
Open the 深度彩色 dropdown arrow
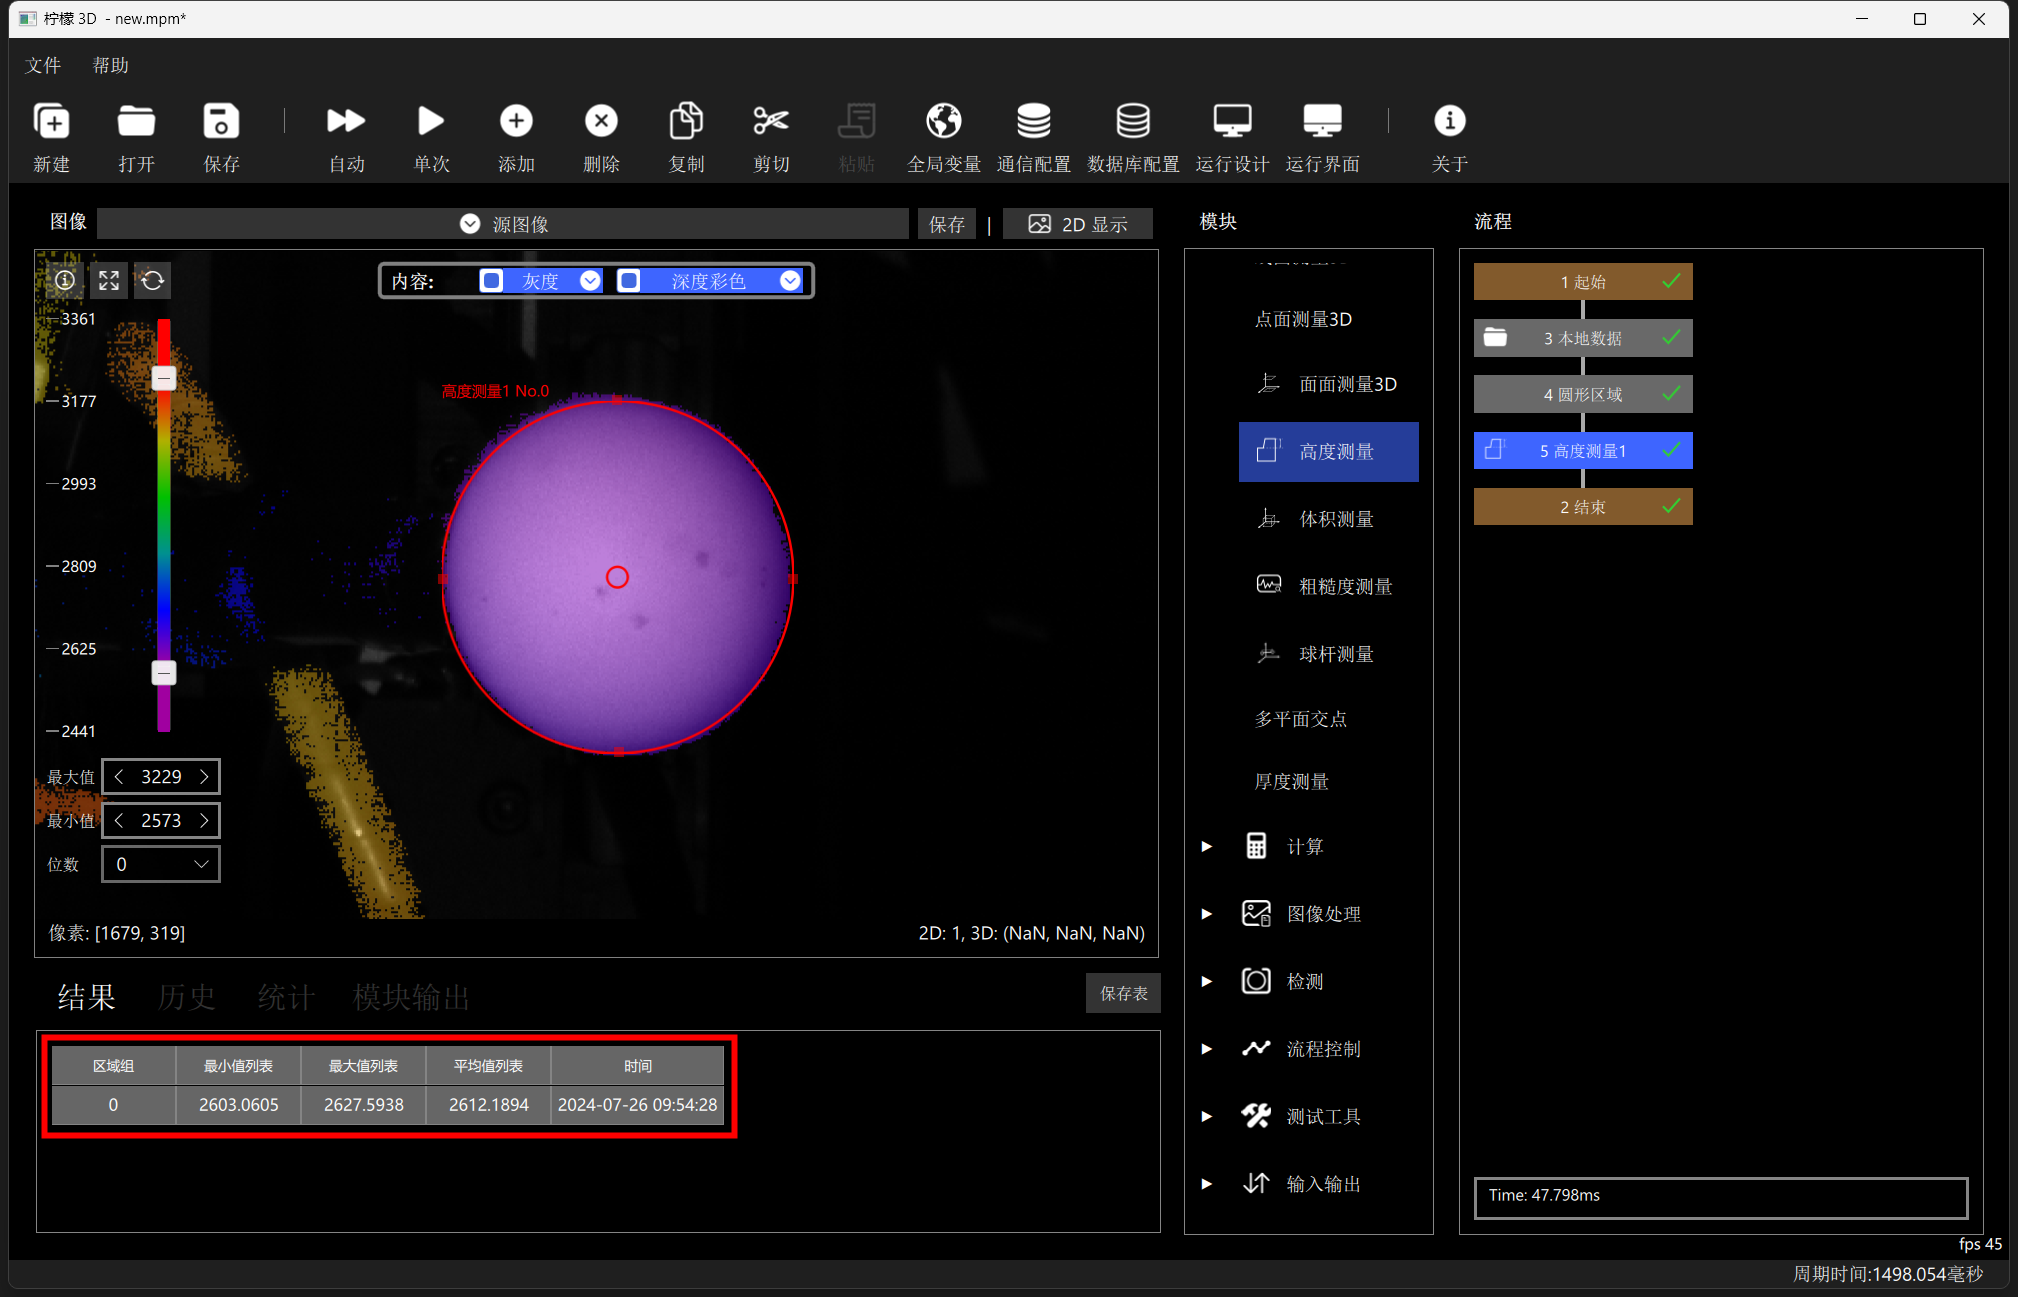click(790, 281)
